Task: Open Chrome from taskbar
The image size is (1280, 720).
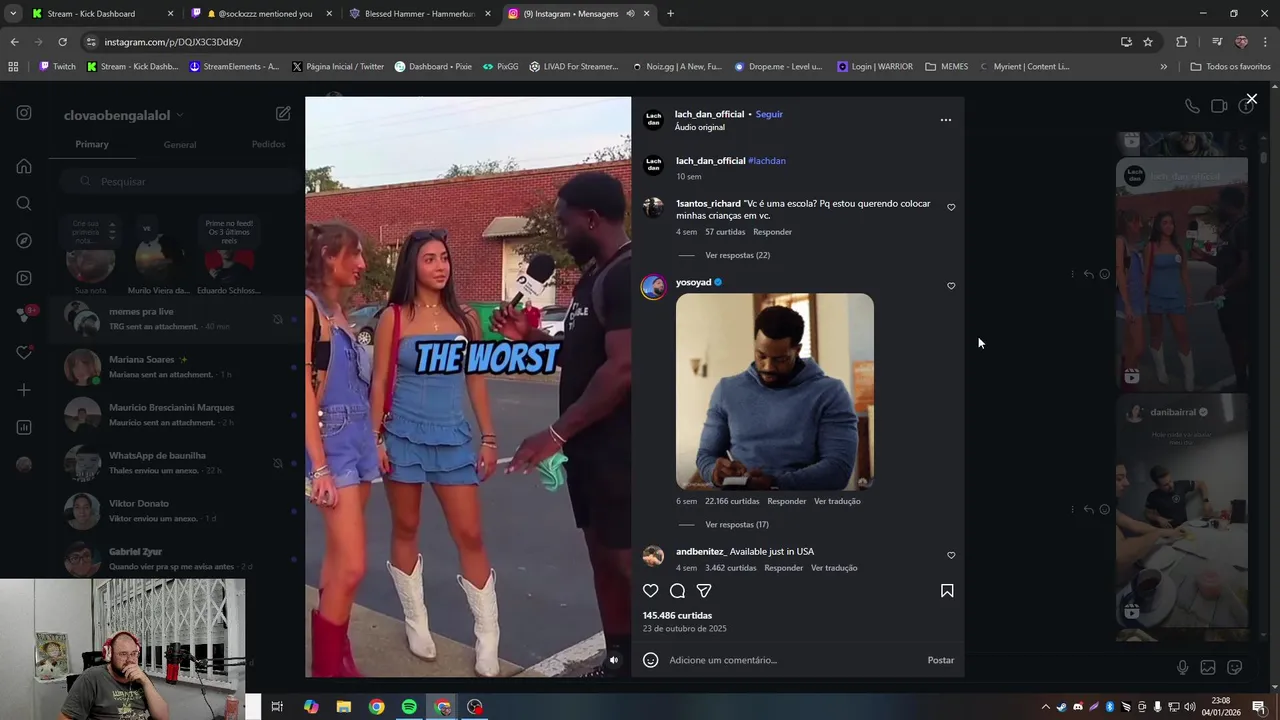Action: point(376,707)
